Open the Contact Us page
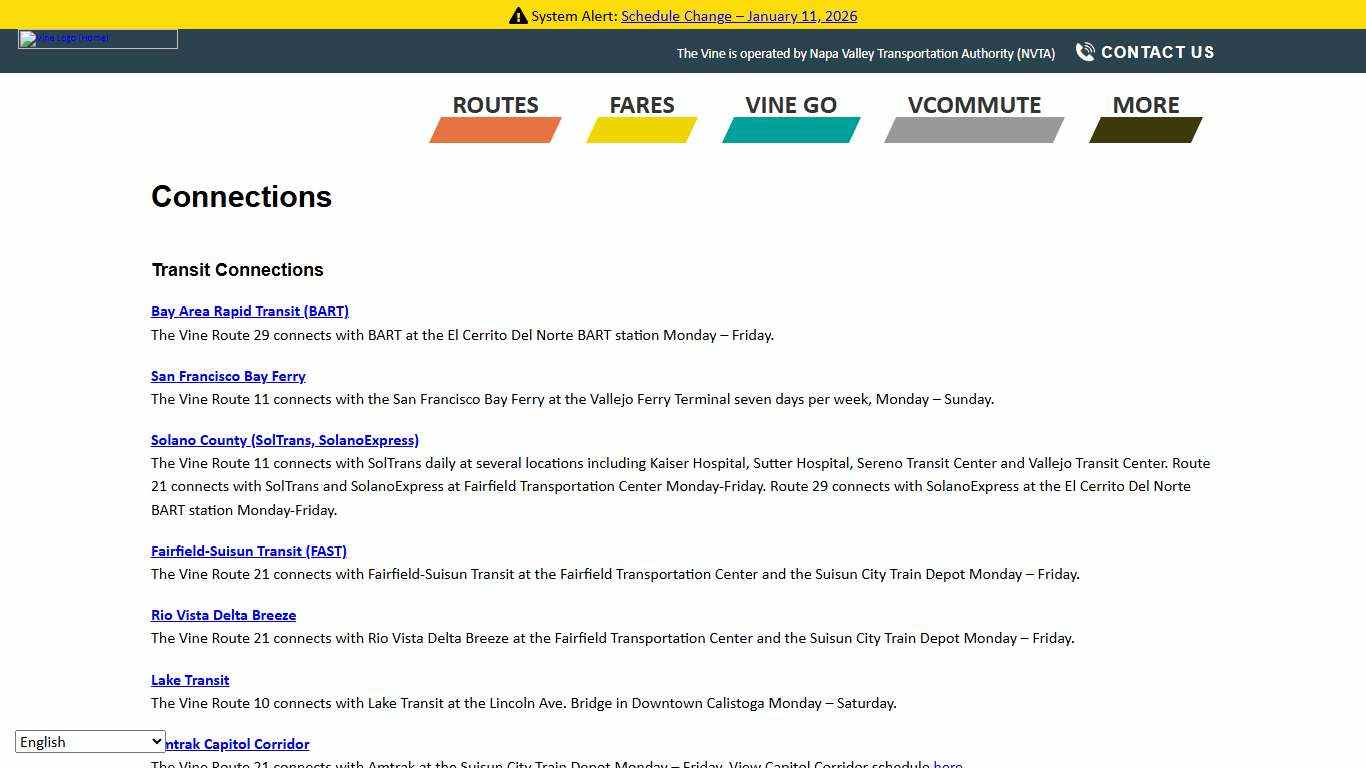This screenshot has height=768, width=1366. coord(1157,52)
